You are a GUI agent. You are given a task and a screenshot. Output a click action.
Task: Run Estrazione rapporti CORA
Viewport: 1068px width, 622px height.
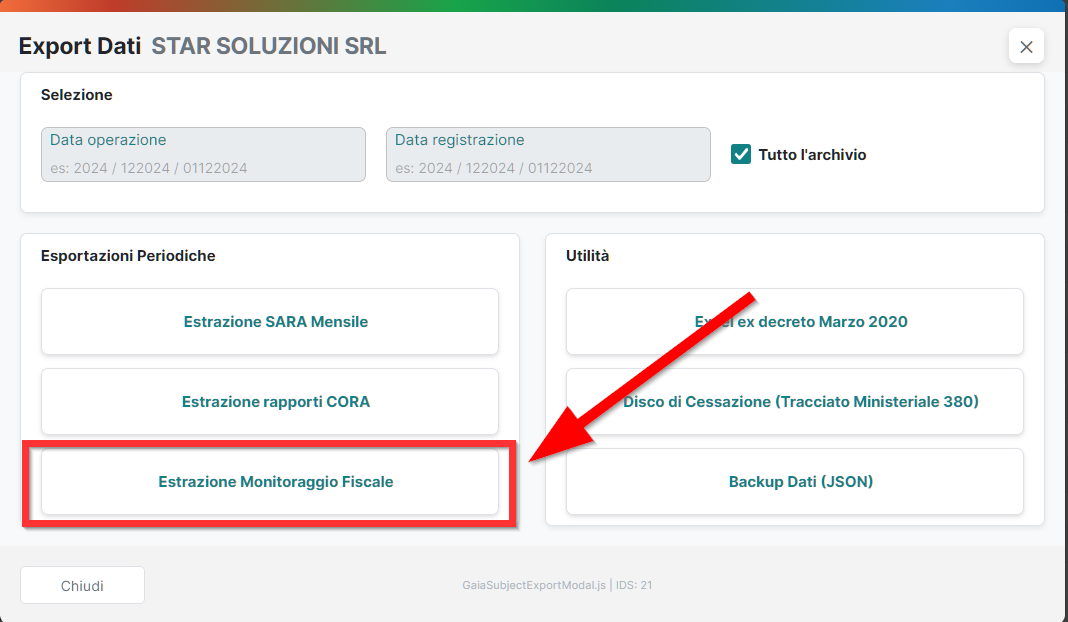pyautogui.click(x=270, y=402)
